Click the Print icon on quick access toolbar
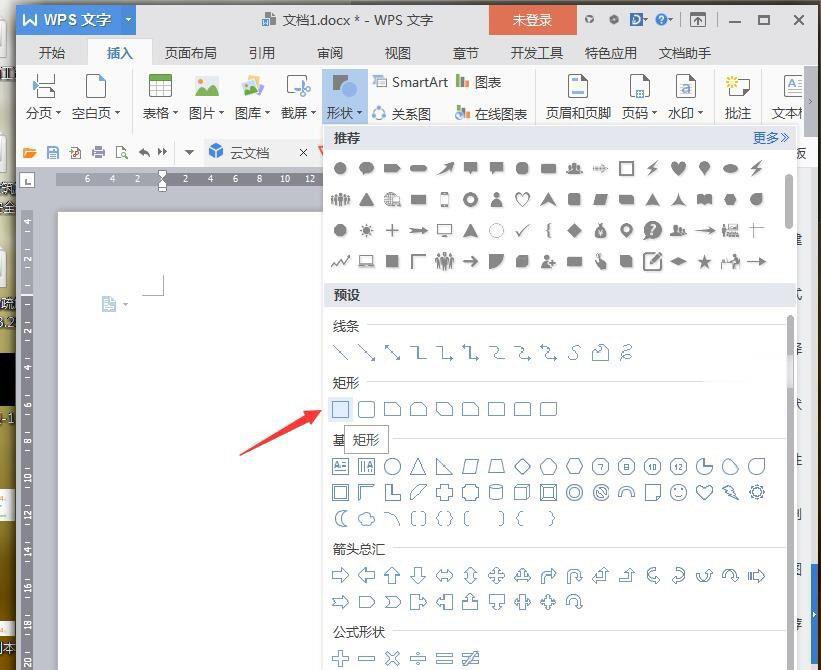The width and height of the screenshot is (821, 670). click(98, 153)
